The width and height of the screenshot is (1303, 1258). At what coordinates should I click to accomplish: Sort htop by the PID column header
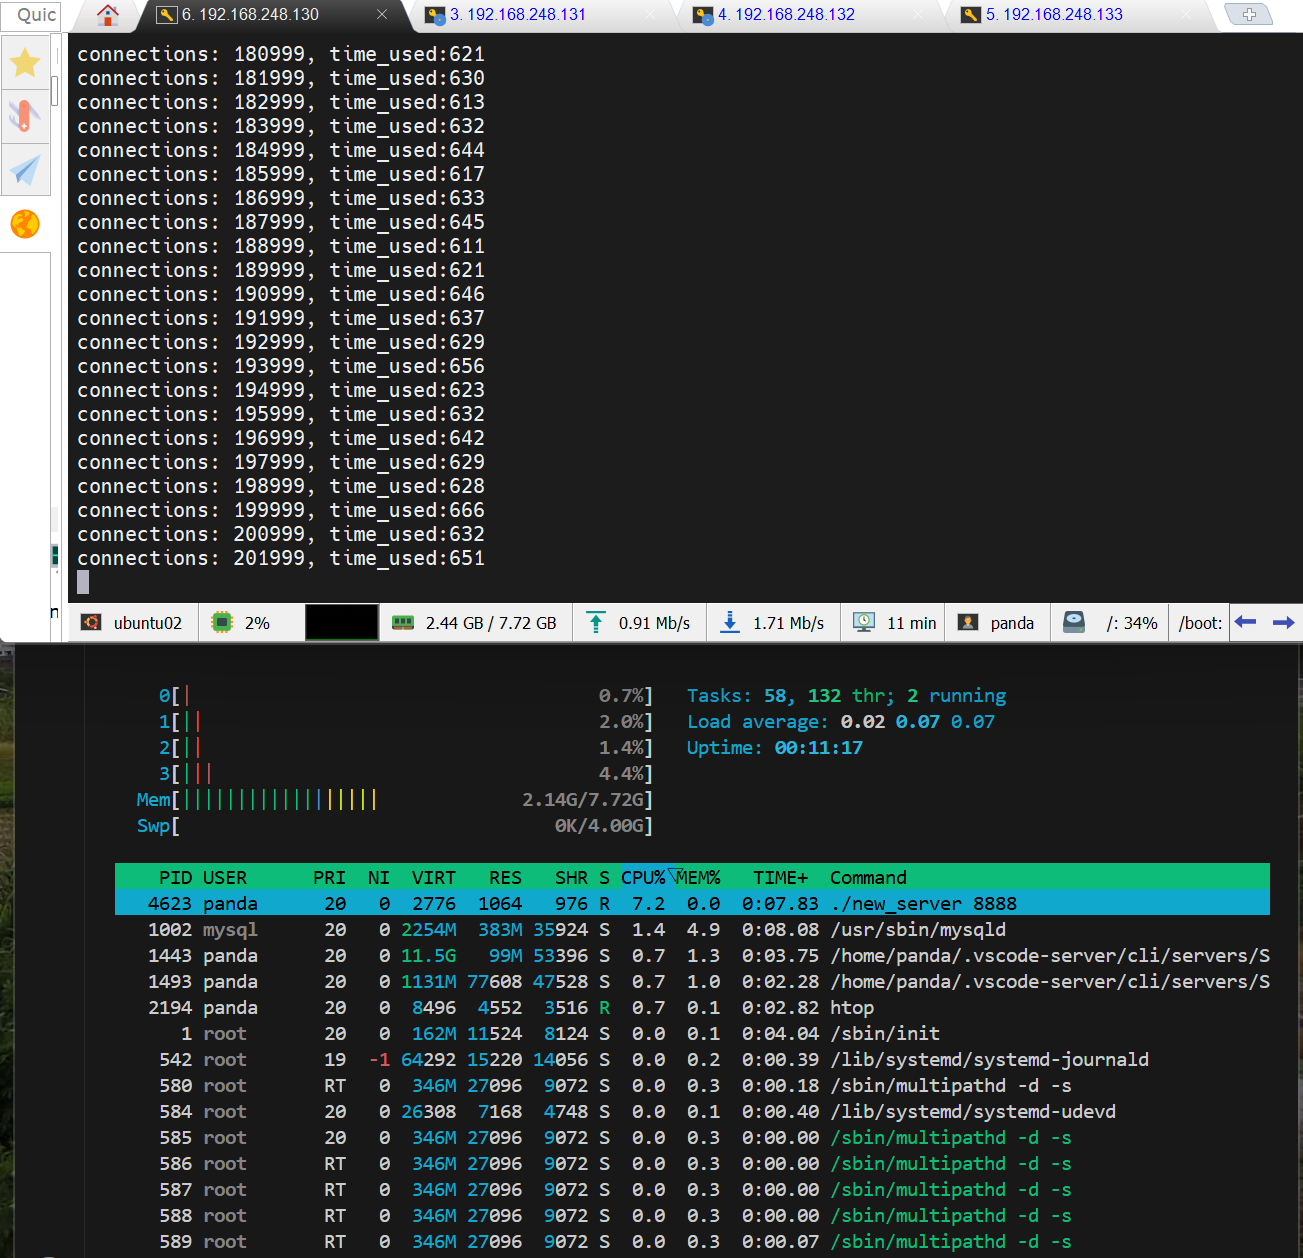pos(176,877)
